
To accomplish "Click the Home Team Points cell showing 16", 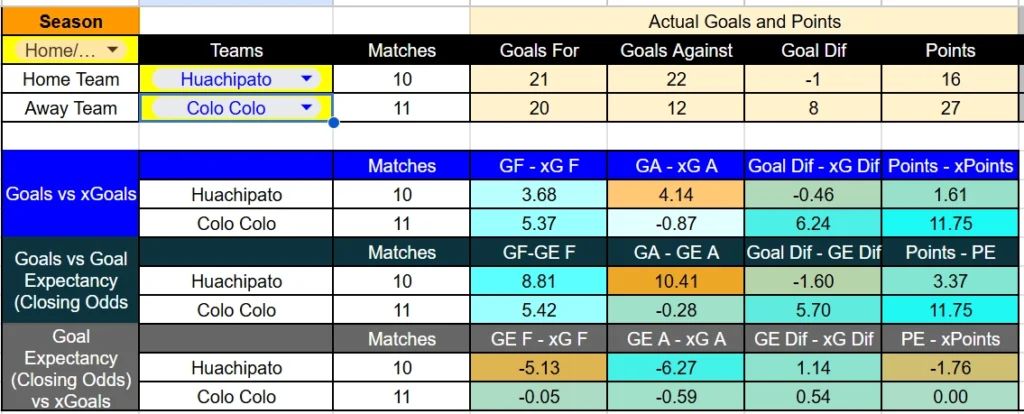I will coord(950,79).
